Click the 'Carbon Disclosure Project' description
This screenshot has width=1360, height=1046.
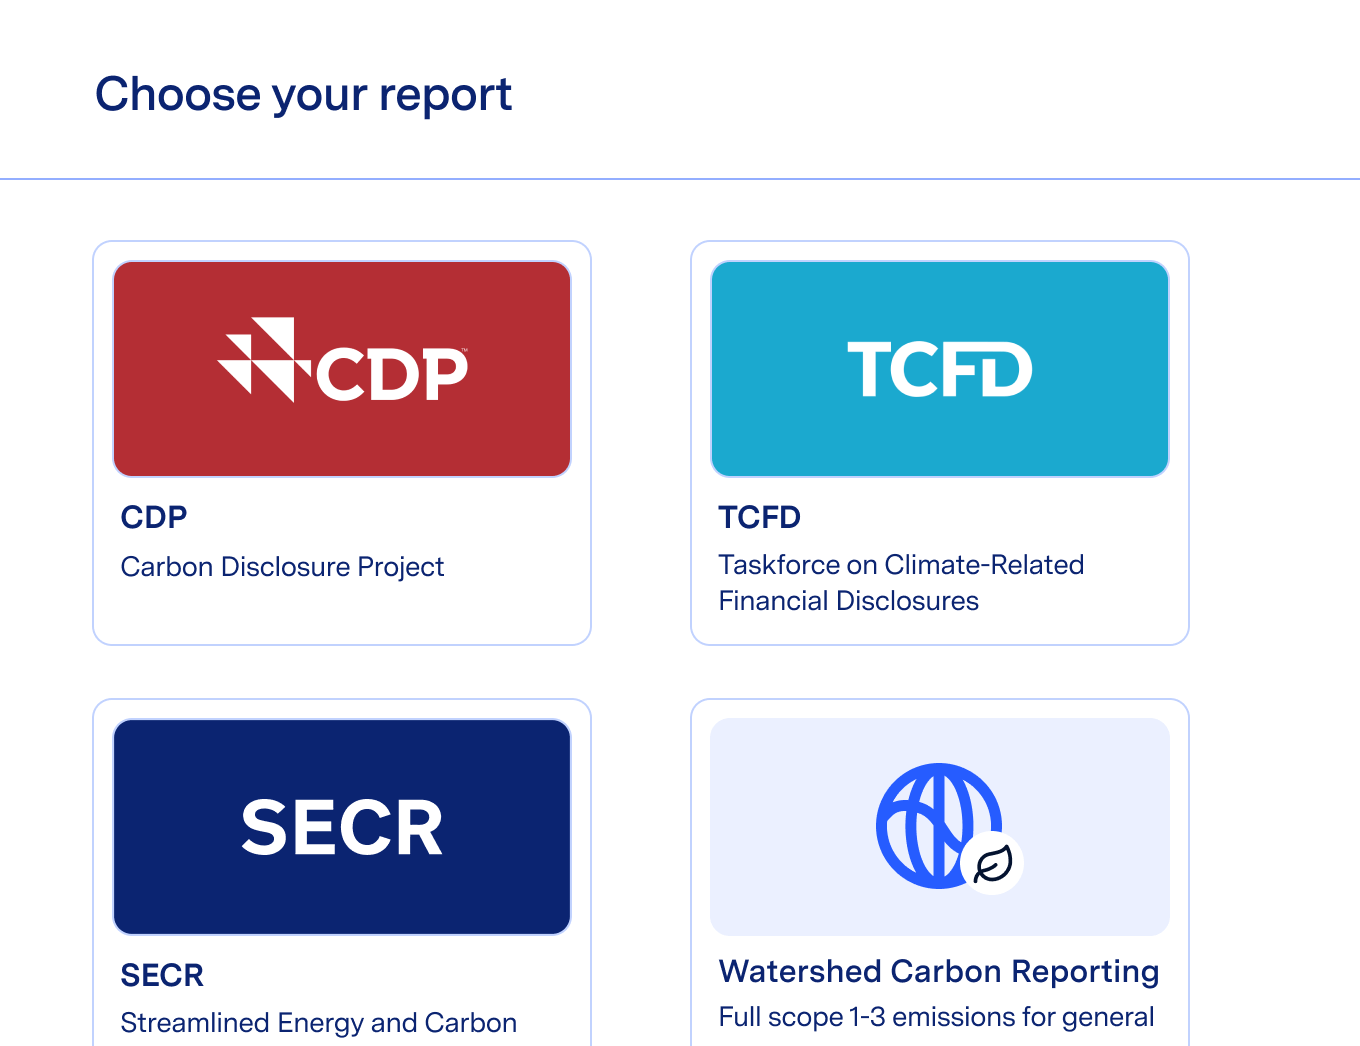(282, 567)
